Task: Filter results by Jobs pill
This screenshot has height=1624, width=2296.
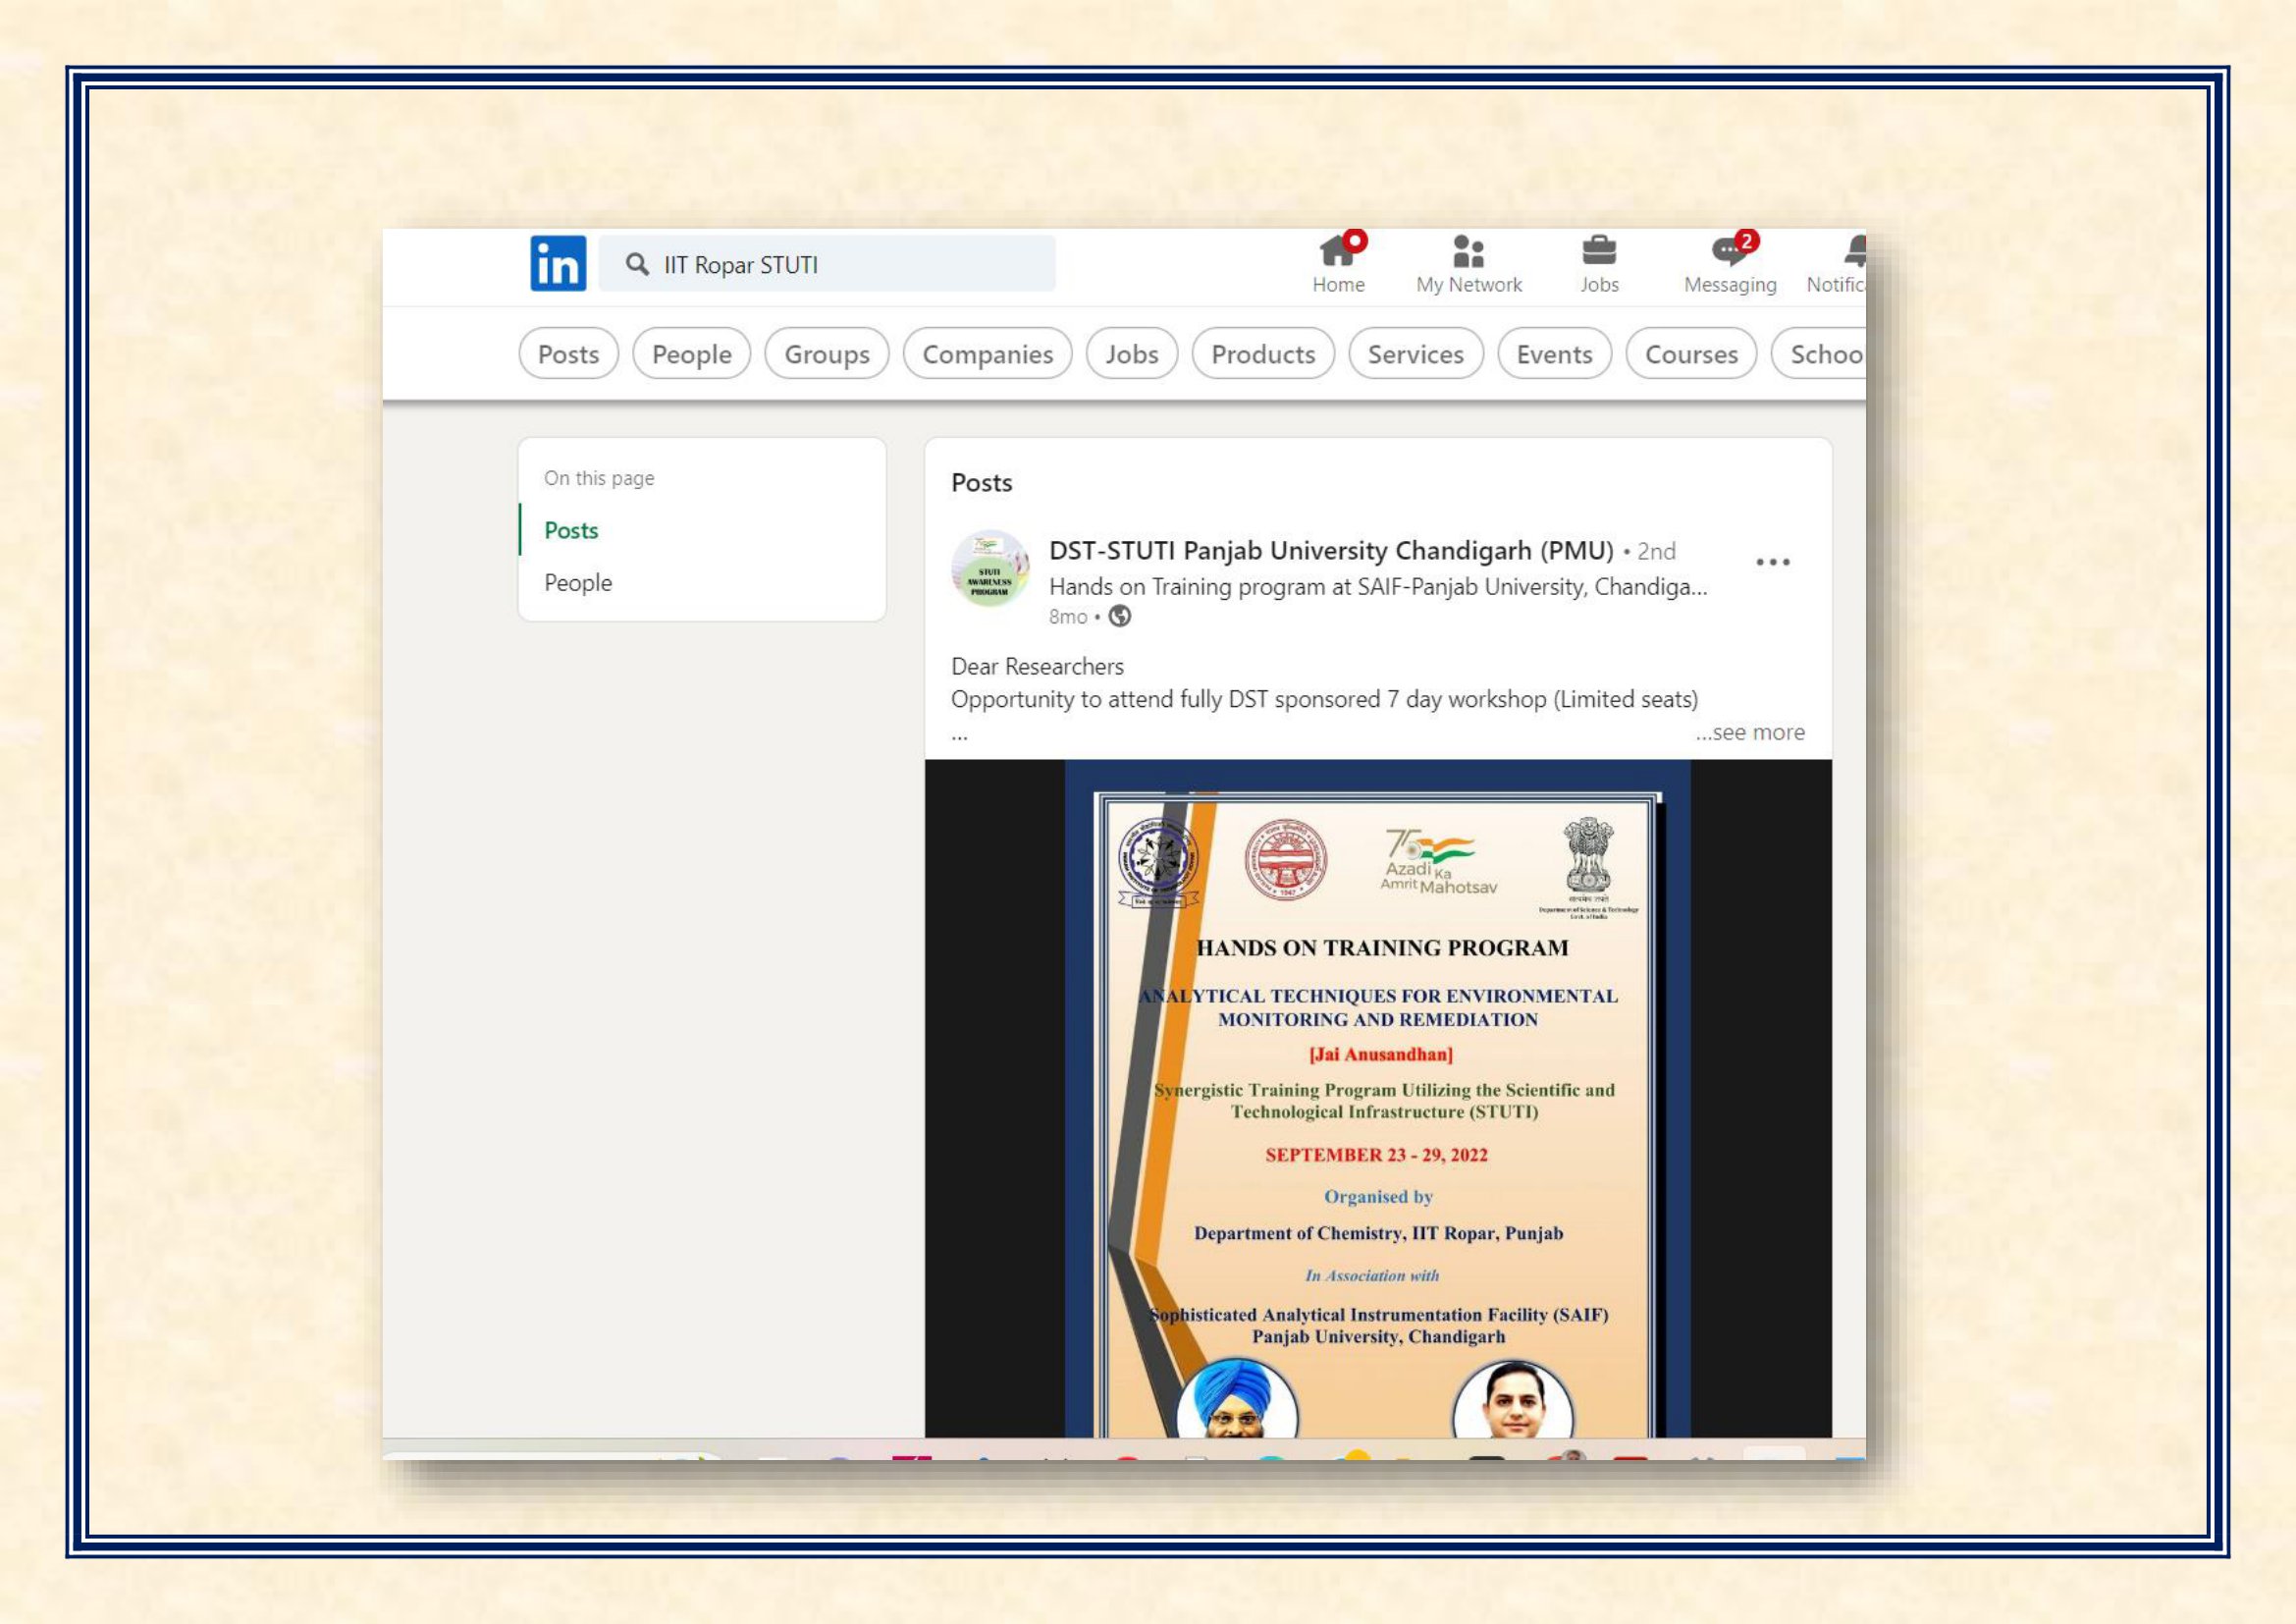Action: click(1131, 354)
